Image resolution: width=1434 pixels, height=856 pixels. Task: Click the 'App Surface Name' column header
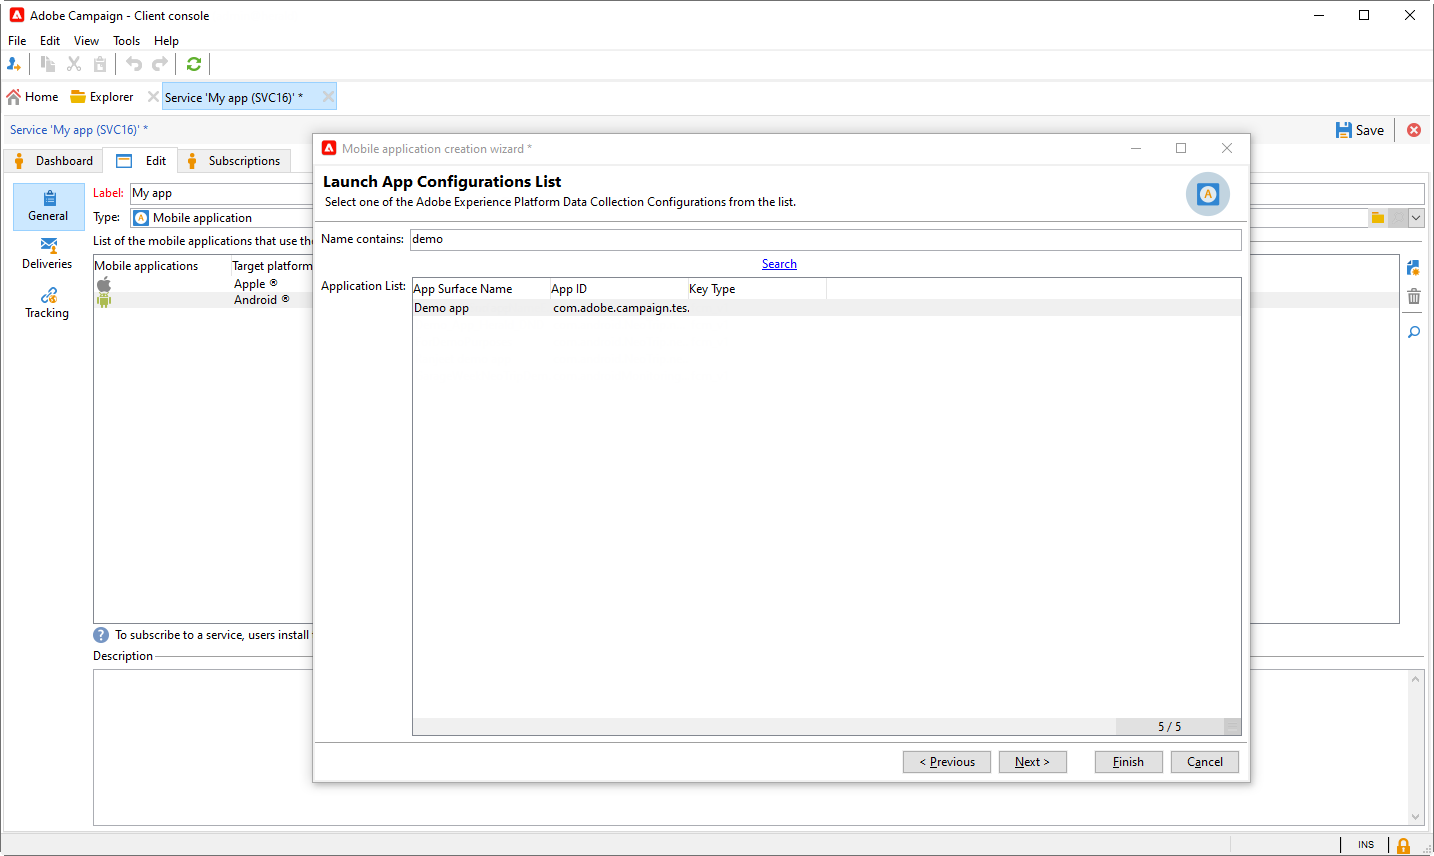pyautogui.click(x=481, y=289)
